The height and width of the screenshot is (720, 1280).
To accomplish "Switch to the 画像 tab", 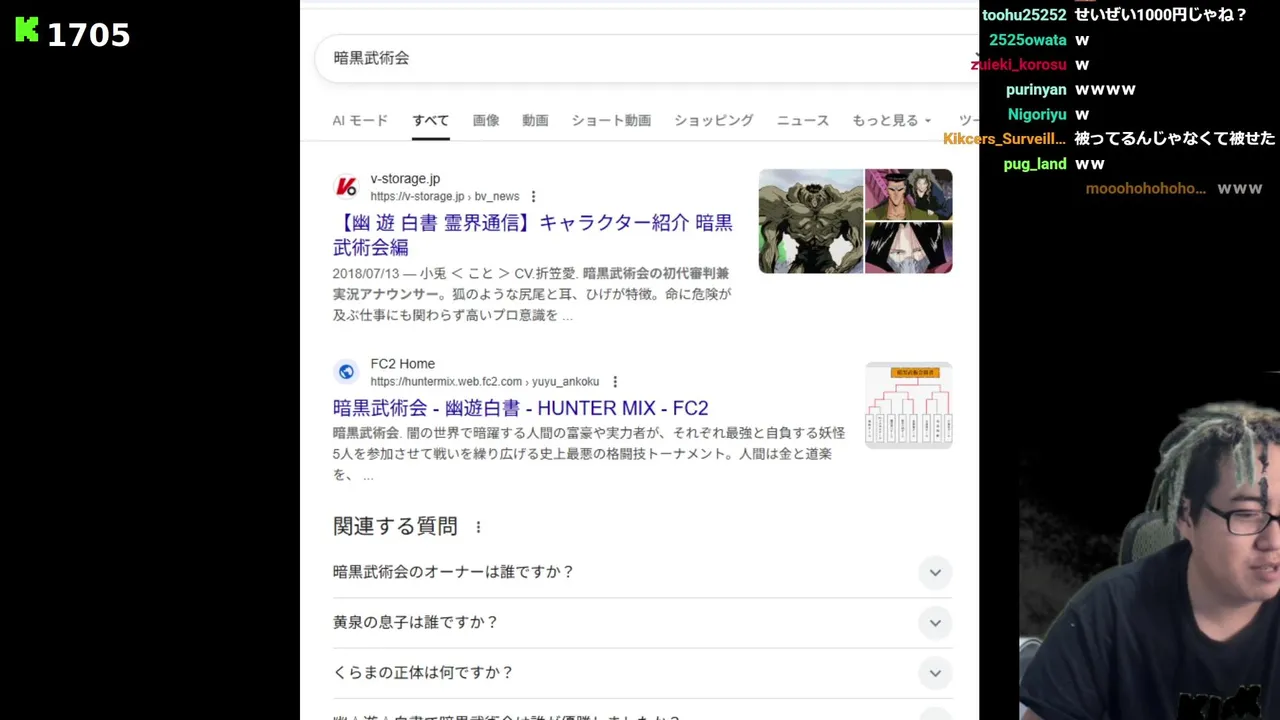I will click(486, 120).
